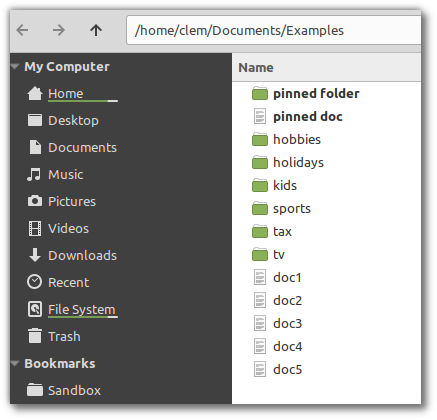
Task: Select the 'hobbies' folder name
Action: tap(297, 139)
